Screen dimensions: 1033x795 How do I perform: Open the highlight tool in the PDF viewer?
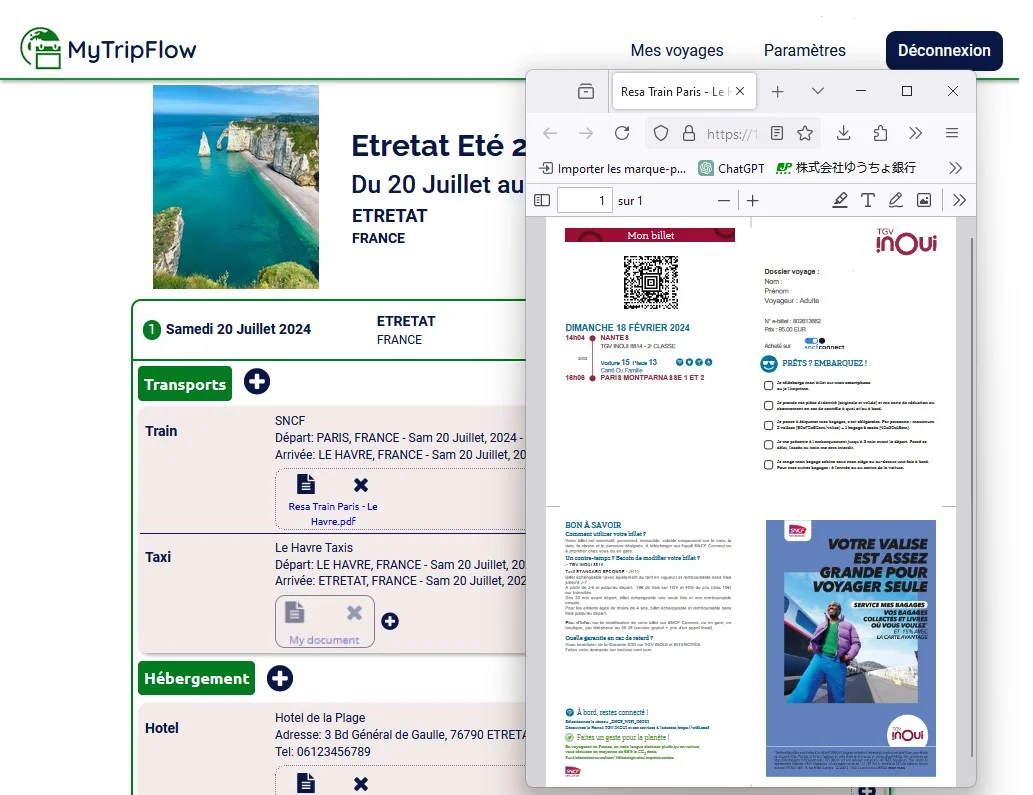pyautogui.click(x=840, y=200)
